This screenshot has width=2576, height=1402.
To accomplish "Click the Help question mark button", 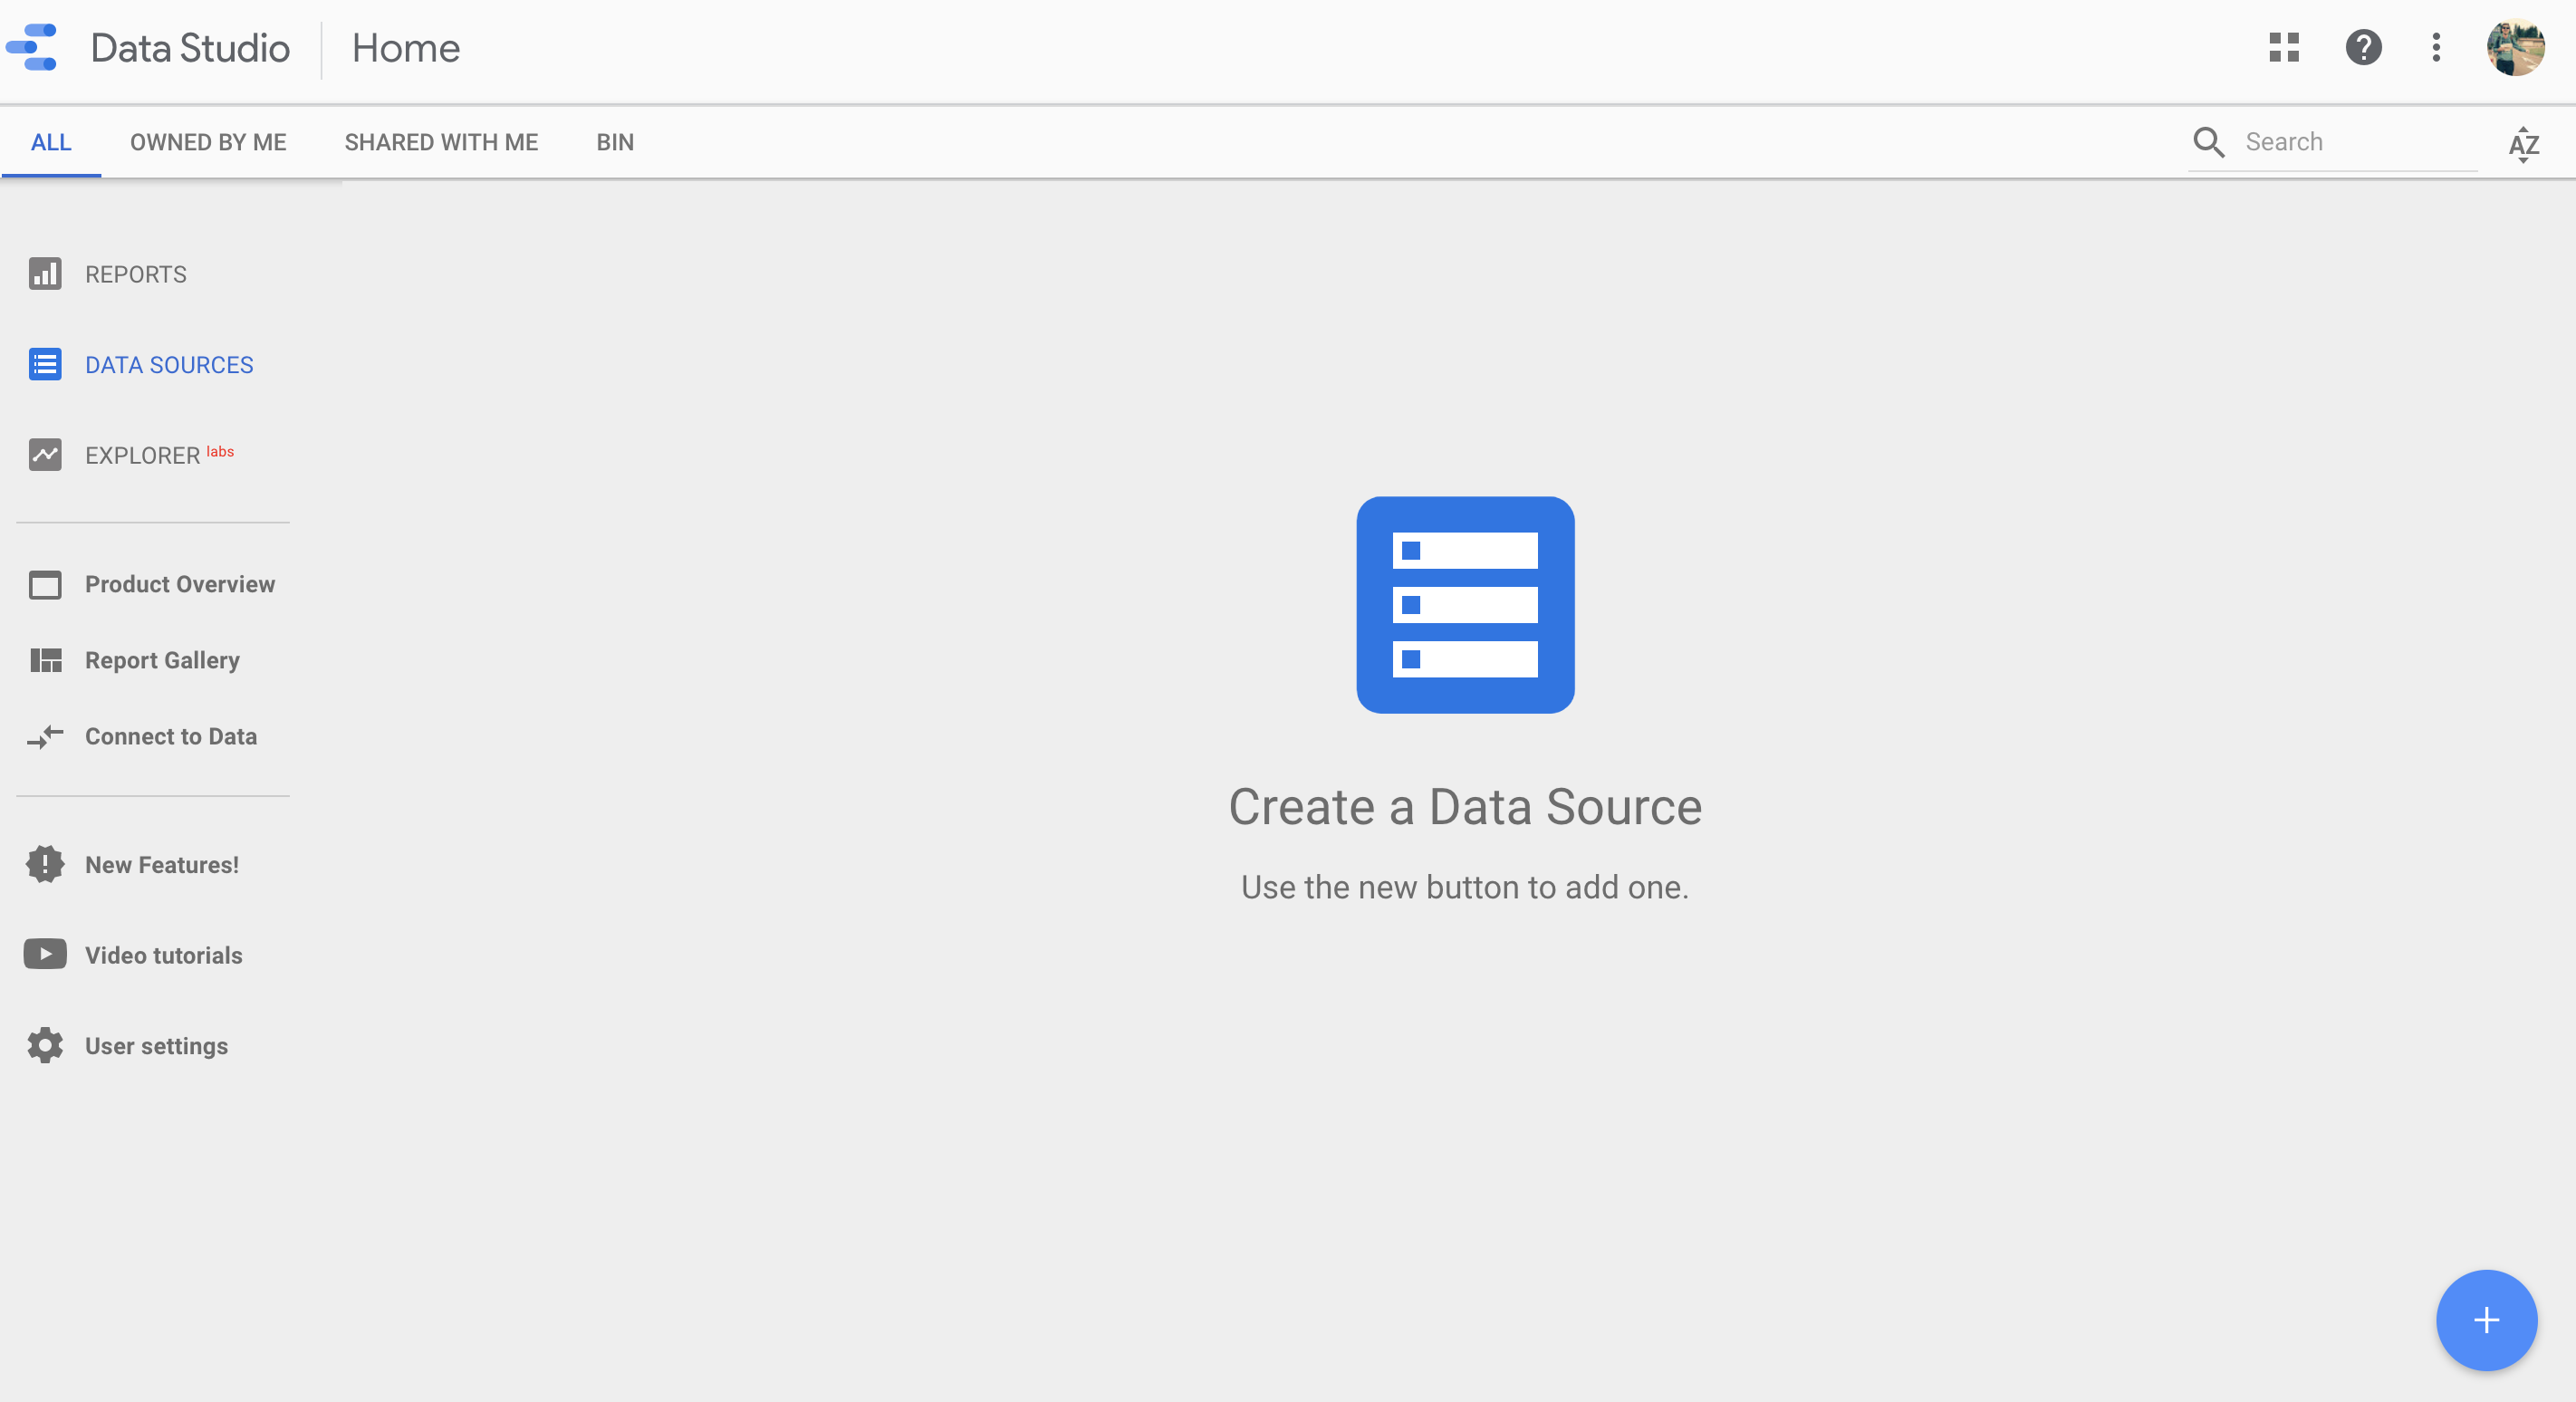I will (2365, 46).
